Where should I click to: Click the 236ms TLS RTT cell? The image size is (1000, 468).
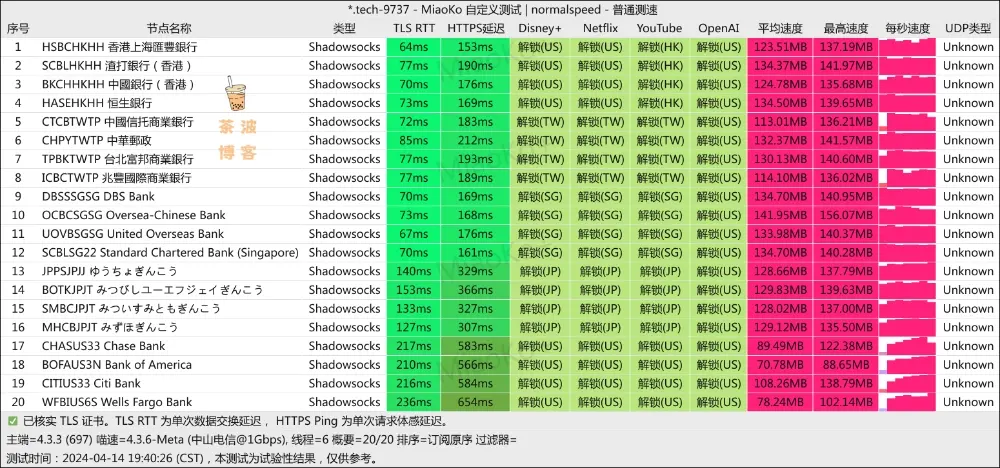point(413,402)
